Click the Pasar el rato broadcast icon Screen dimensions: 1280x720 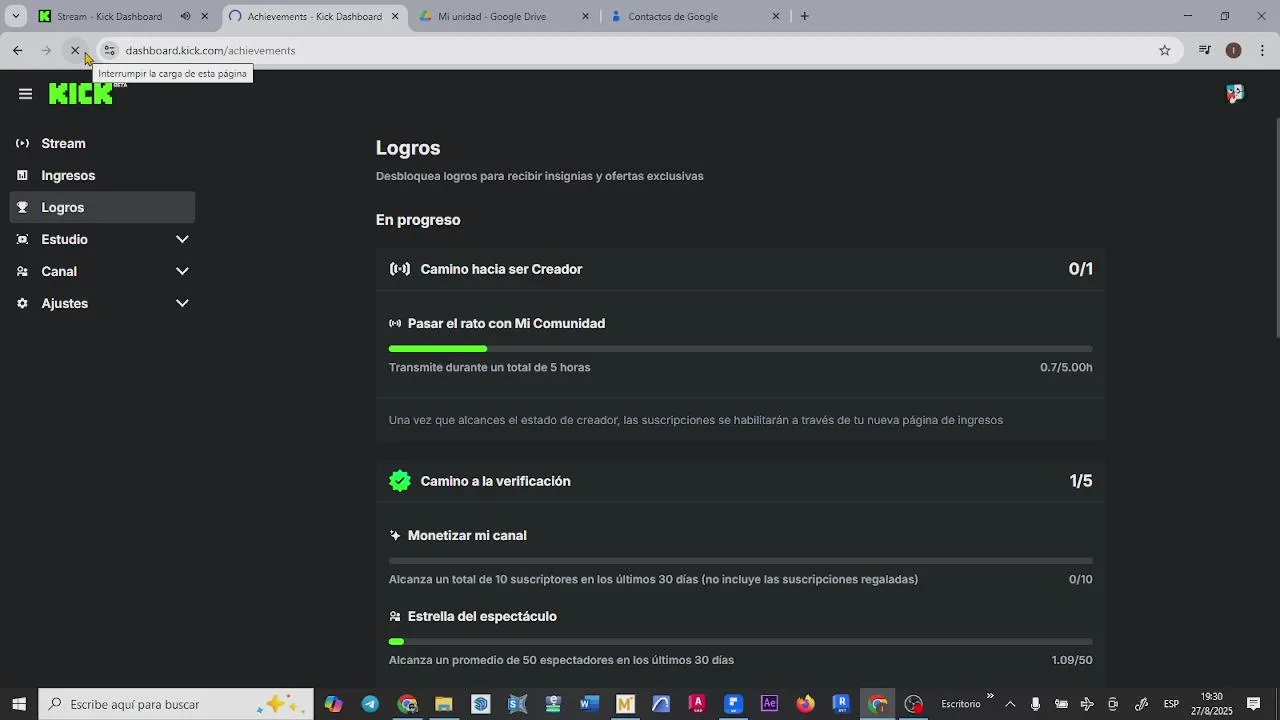[395, 323]
